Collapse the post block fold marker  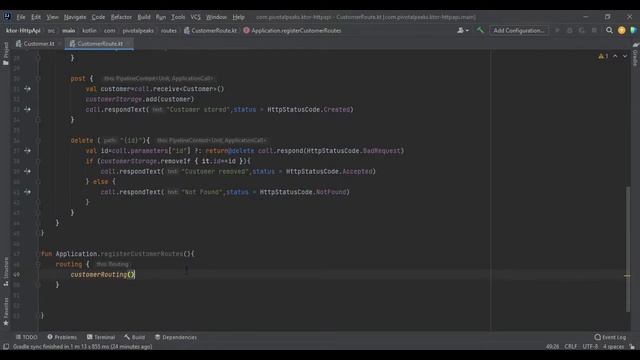pos(38,78)
